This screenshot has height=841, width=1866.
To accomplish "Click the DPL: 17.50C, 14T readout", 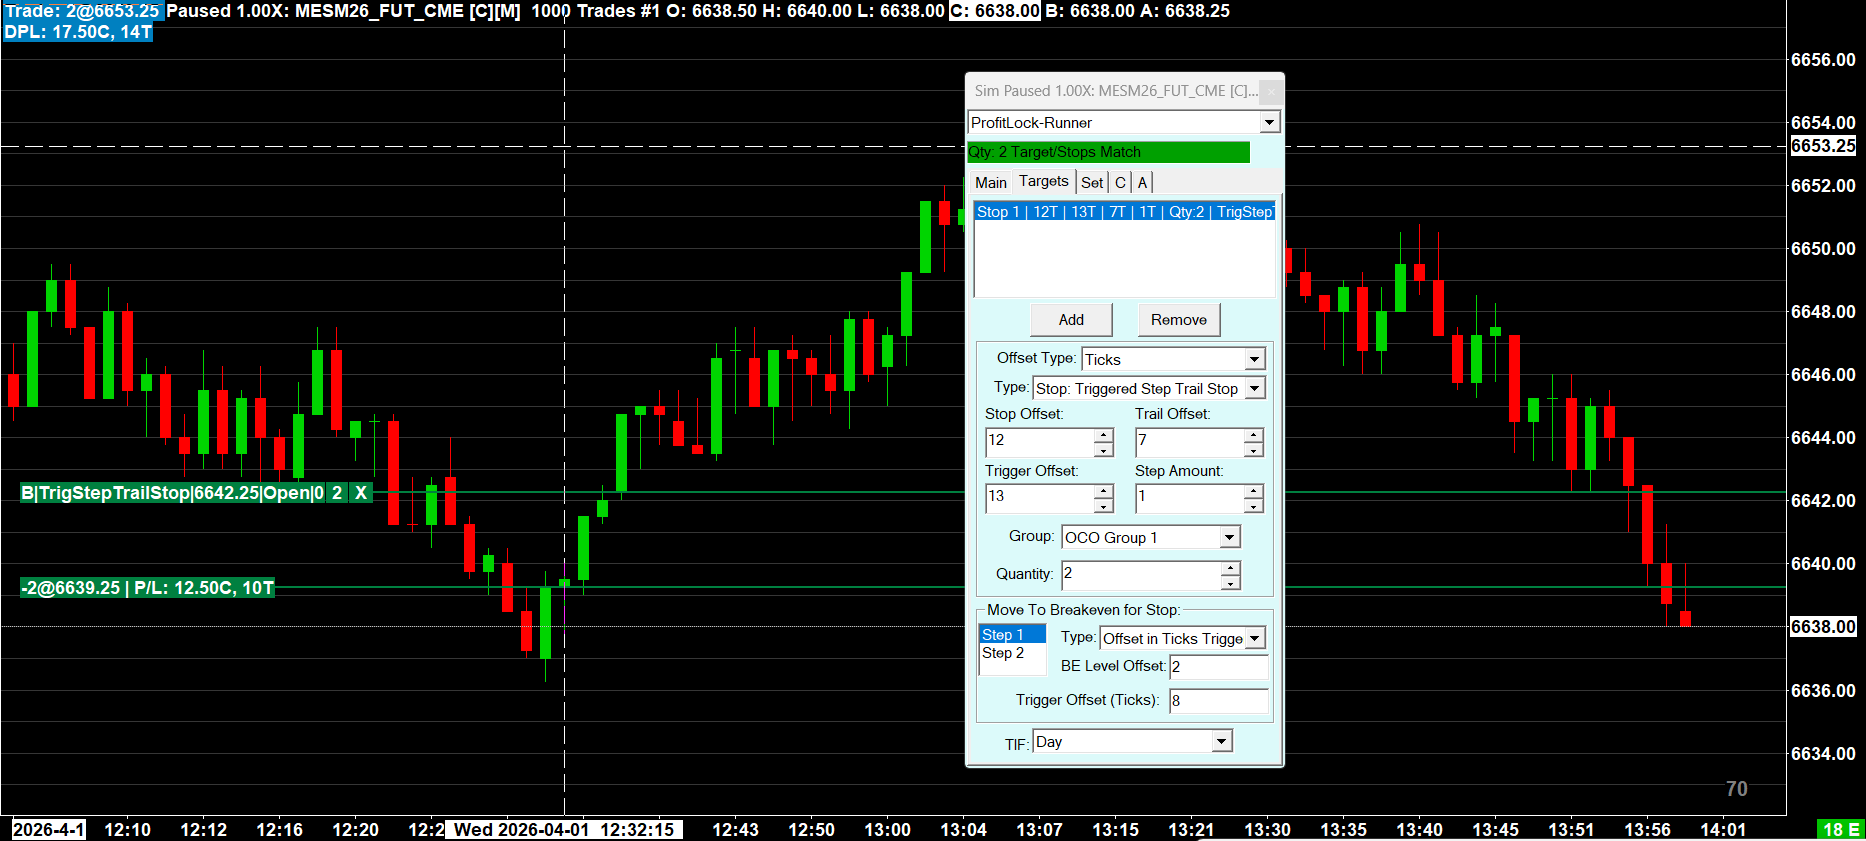I will [x=78, y=32].
